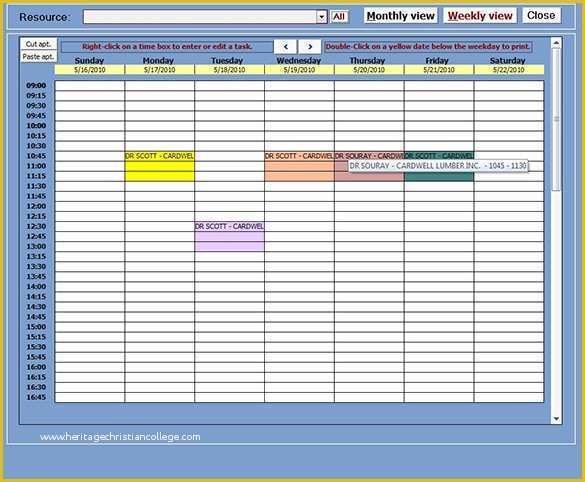The image size is (585, 482).
Task: Go to previous week arrow
Action: click(x=285, y=47)
